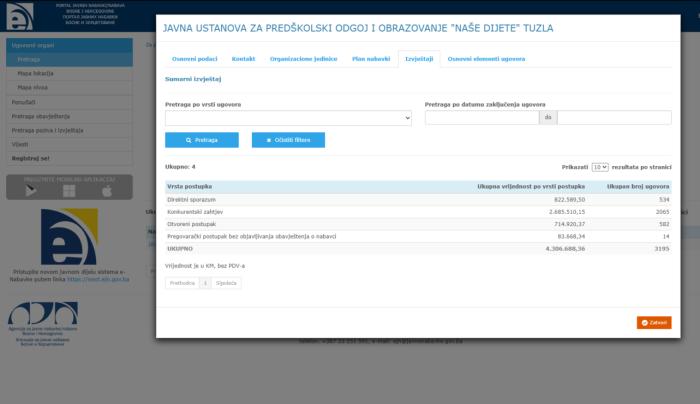Screen dimensions: 700x404
Task: Open Pretraga obavještenja sidebar item
Action: coord(69,116)
